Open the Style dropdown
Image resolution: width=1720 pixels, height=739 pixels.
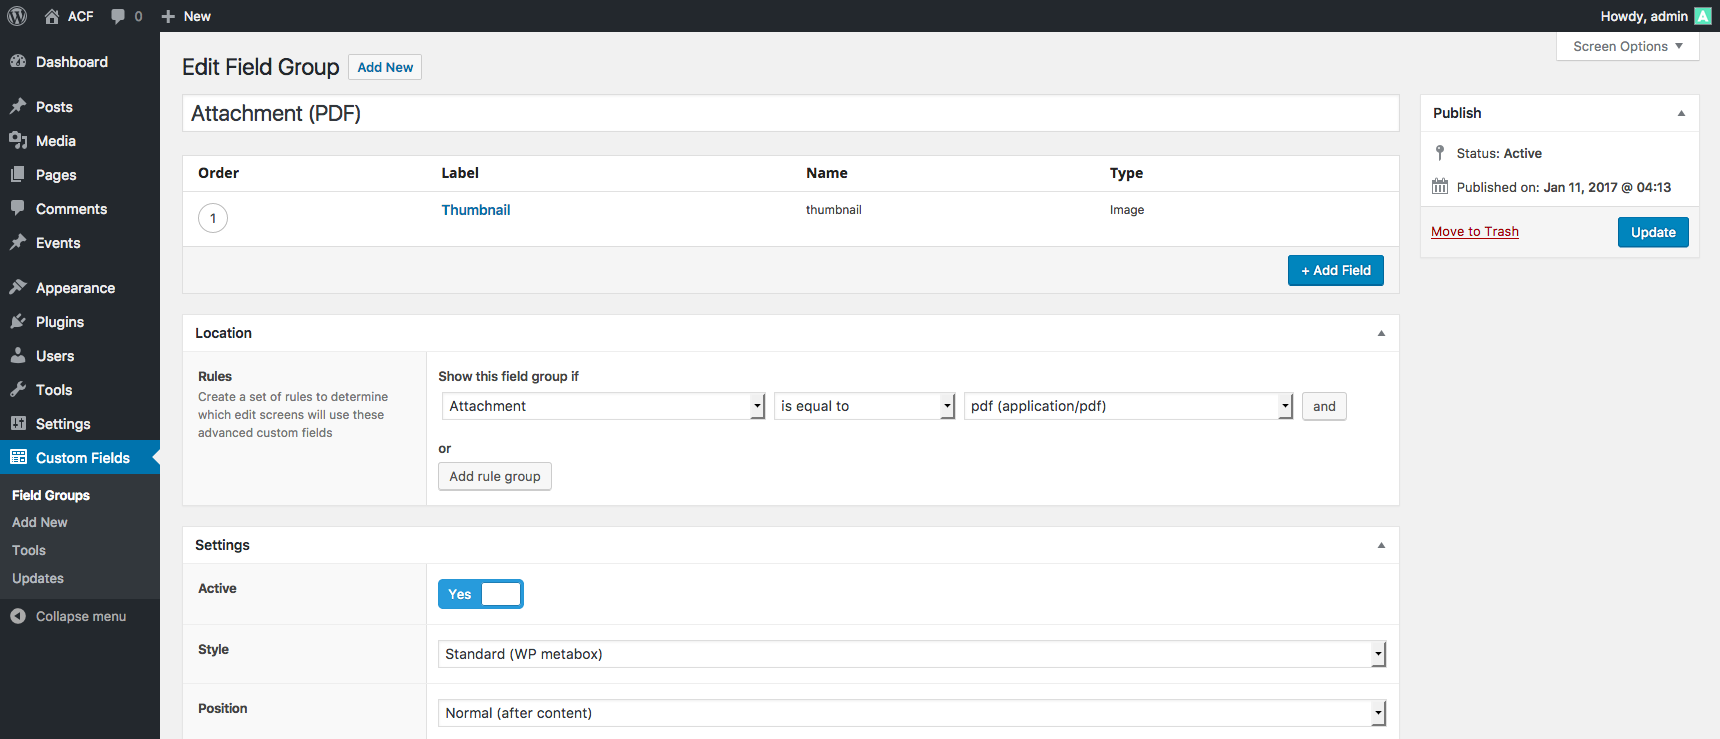911,654
